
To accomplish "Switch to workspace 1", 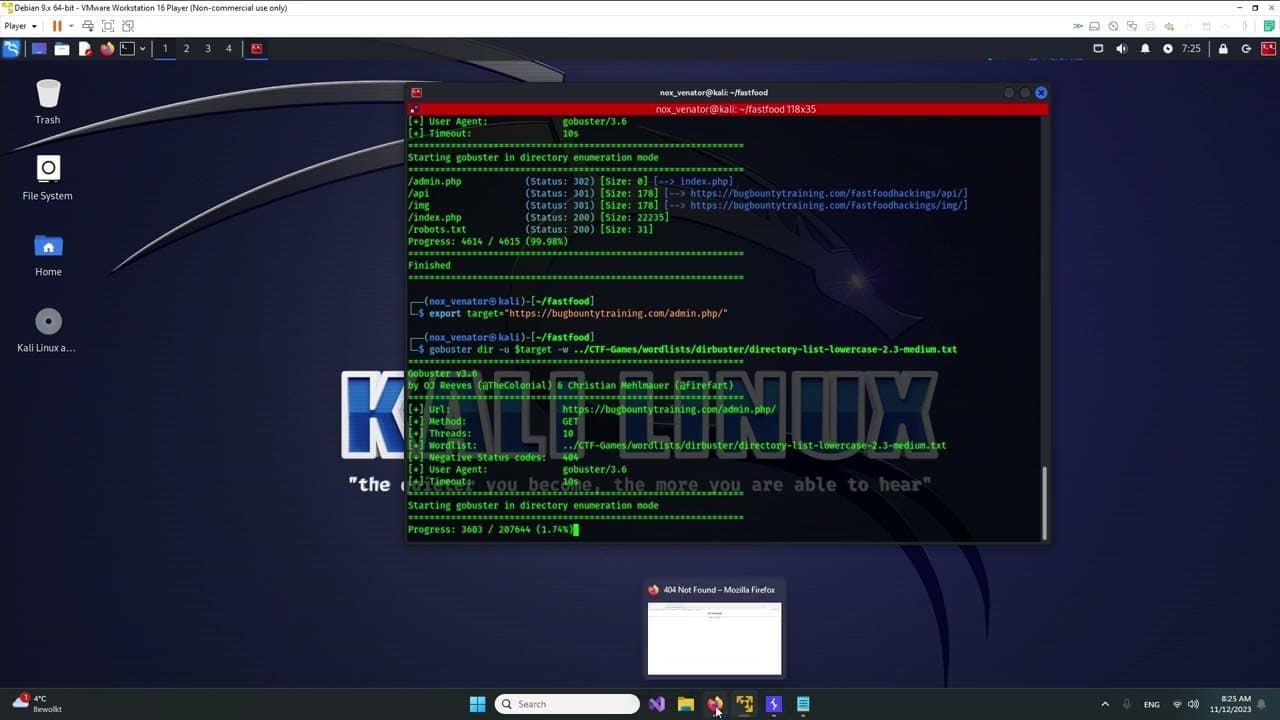I will point(165,48).
